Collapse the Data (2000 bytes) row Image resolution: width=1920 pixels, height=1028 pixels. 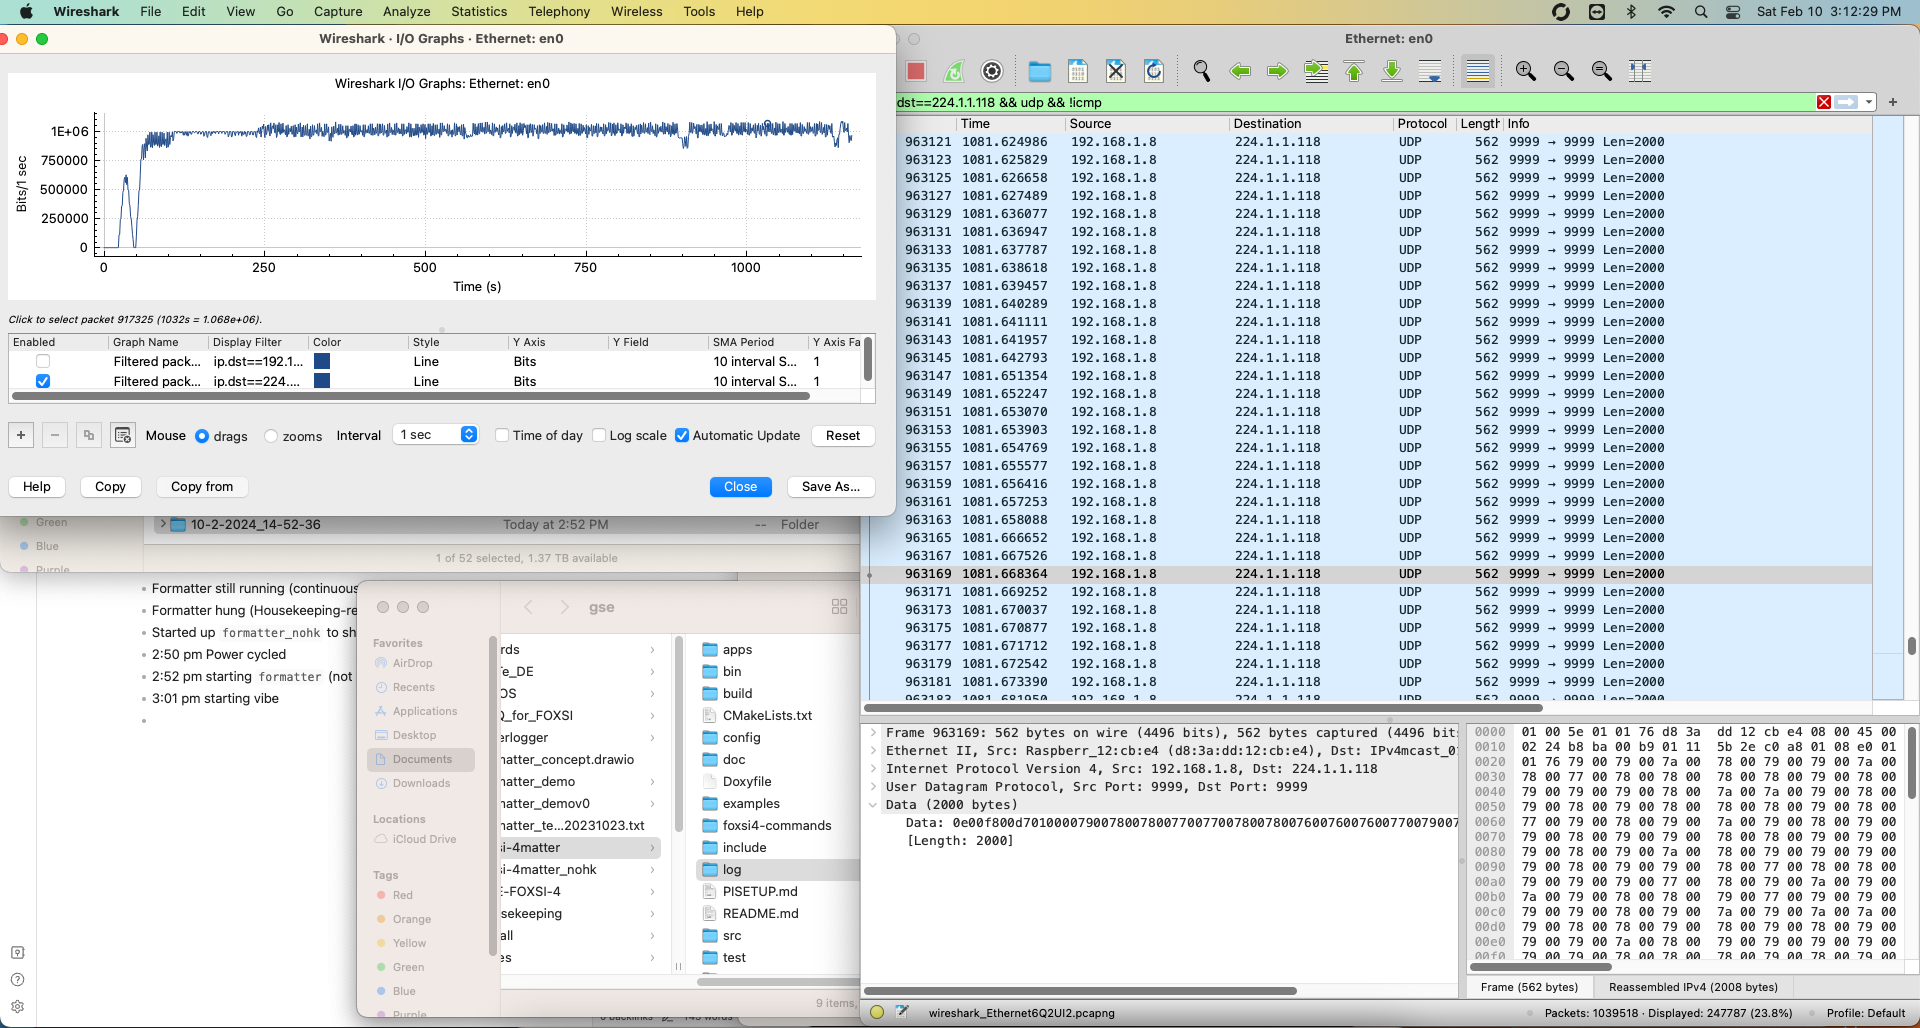[873, 805]
